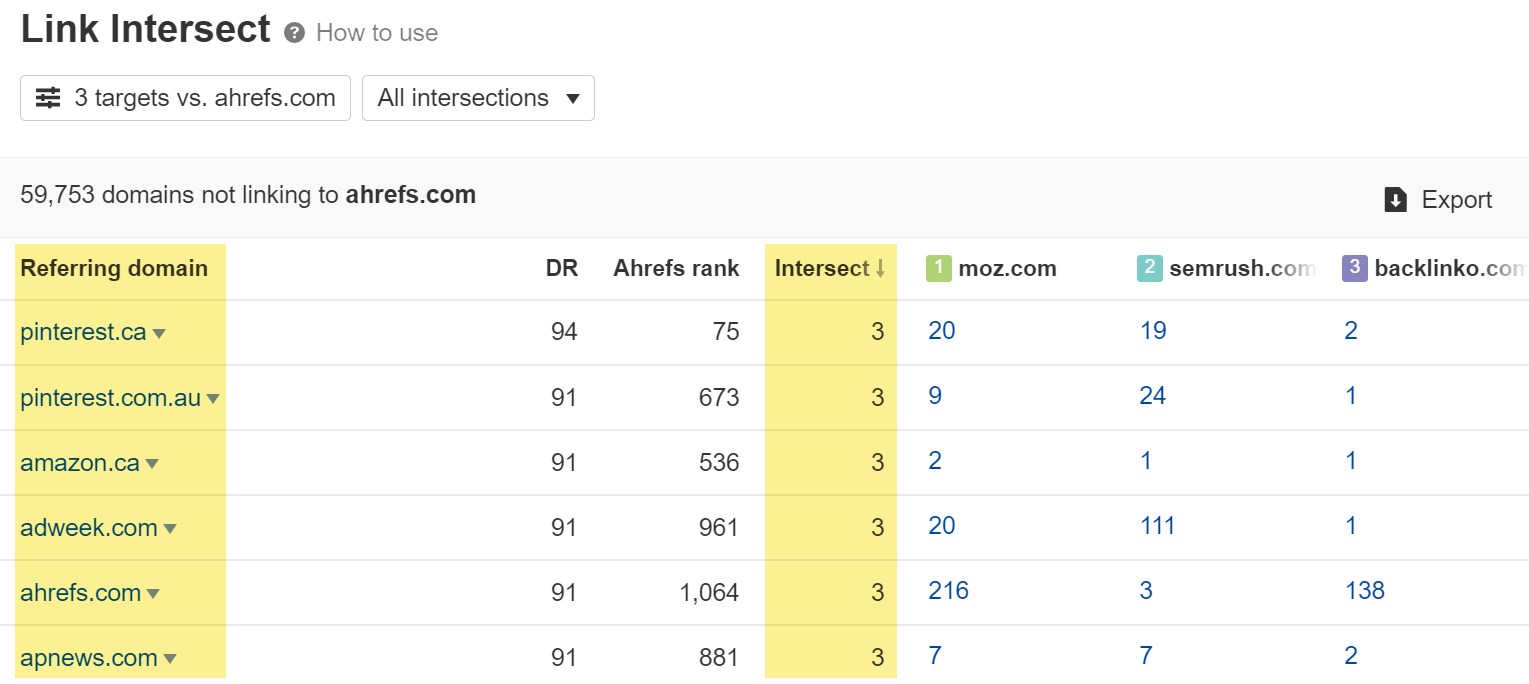Sort by the Ahrefs rank column header
Image resolution: width=1529 pixels, height=684 pixels.
tap(676, 267)
